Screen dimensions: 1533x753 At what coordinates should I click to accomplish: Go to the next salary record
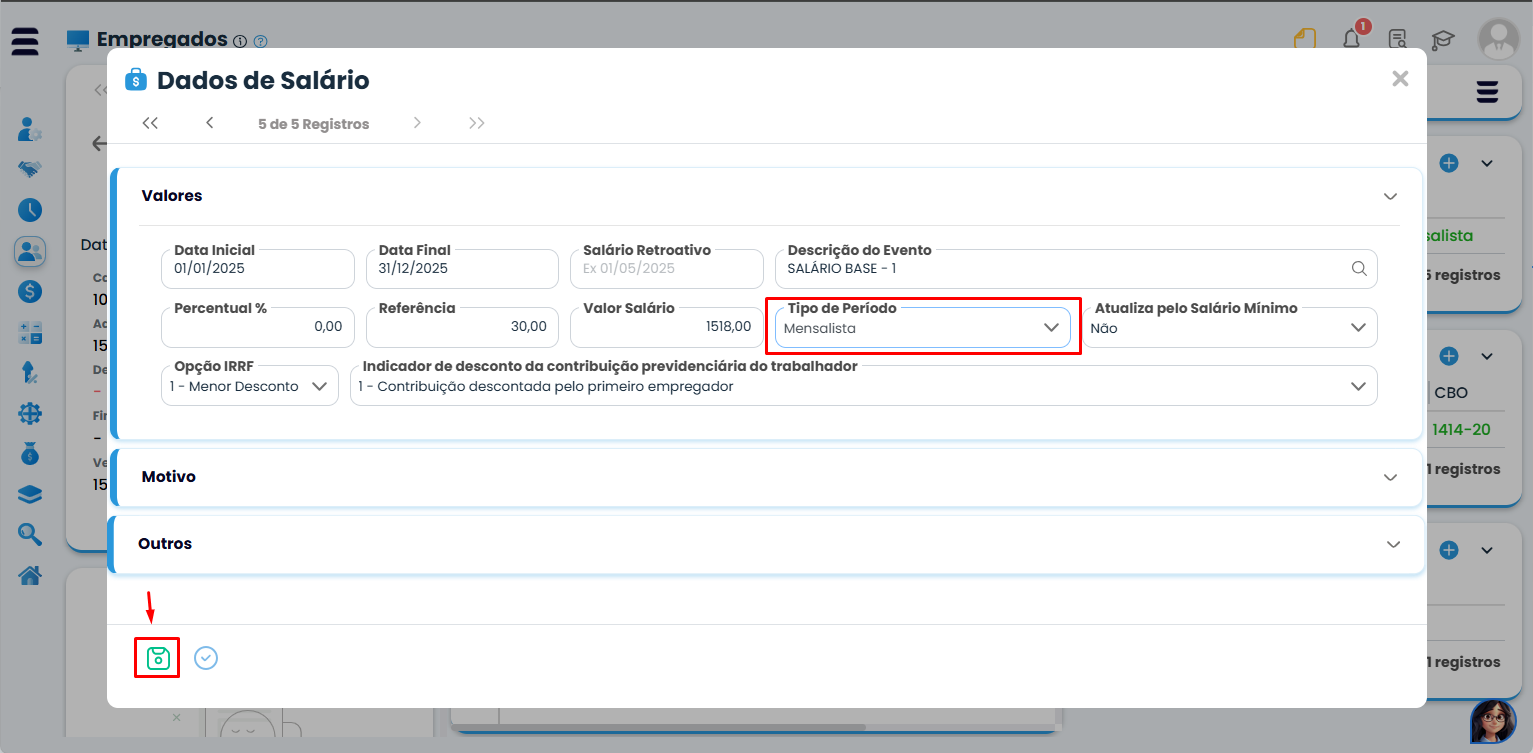tap(417, 123)
